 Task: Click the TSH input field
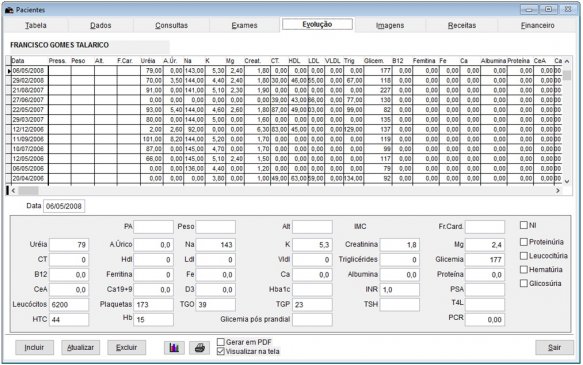[400, 305]
